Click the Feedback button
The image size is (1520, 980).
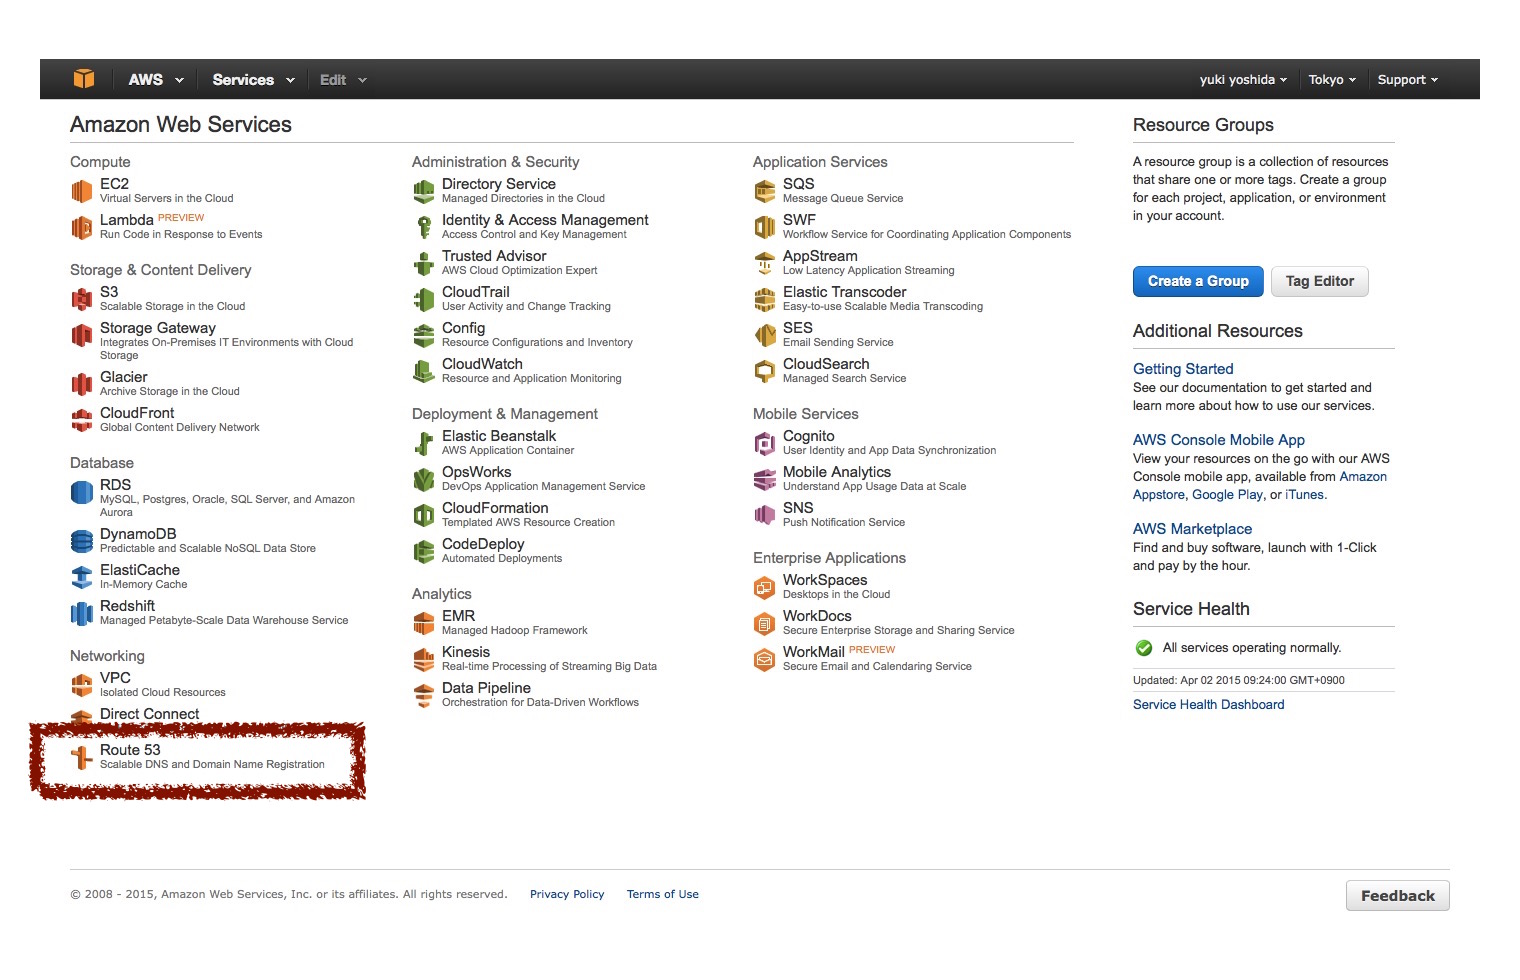click(x=1397, y=895)
